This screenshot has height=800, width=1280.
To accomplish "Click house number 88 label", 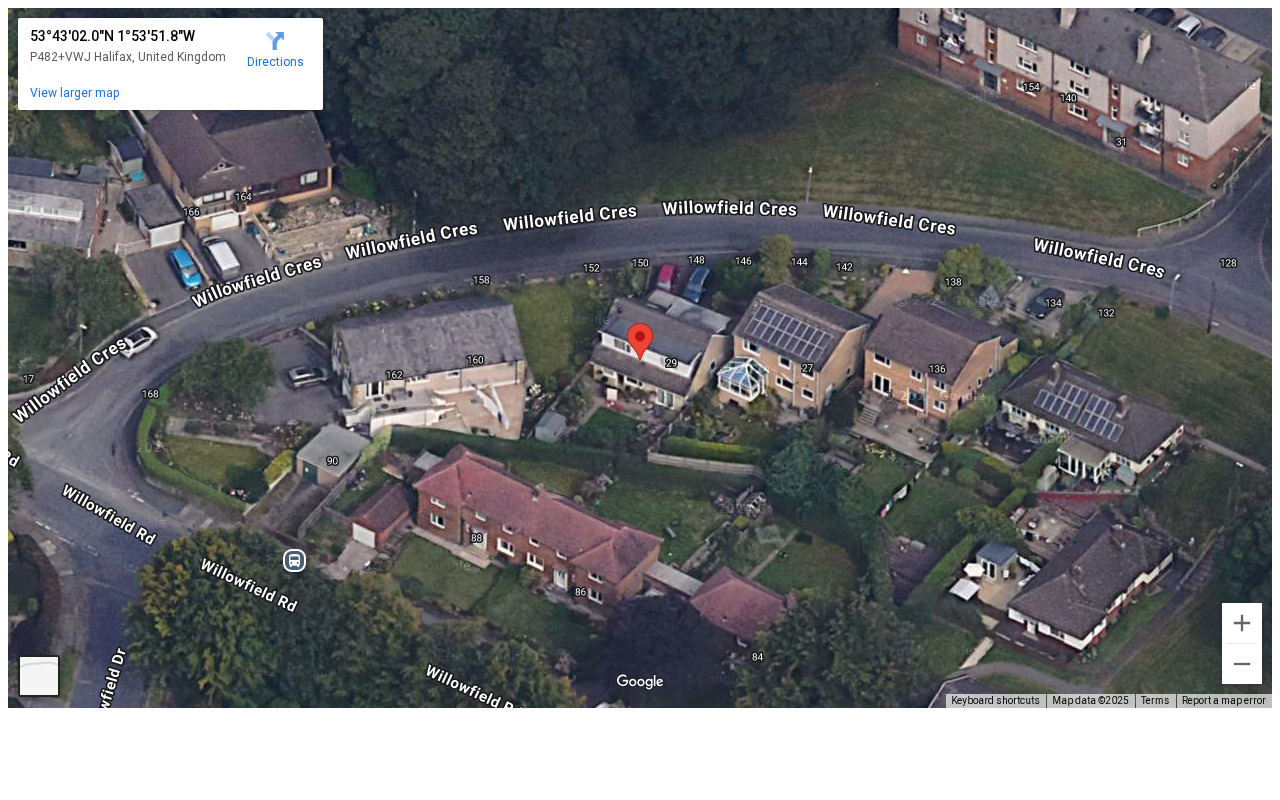I will [476, 538].
